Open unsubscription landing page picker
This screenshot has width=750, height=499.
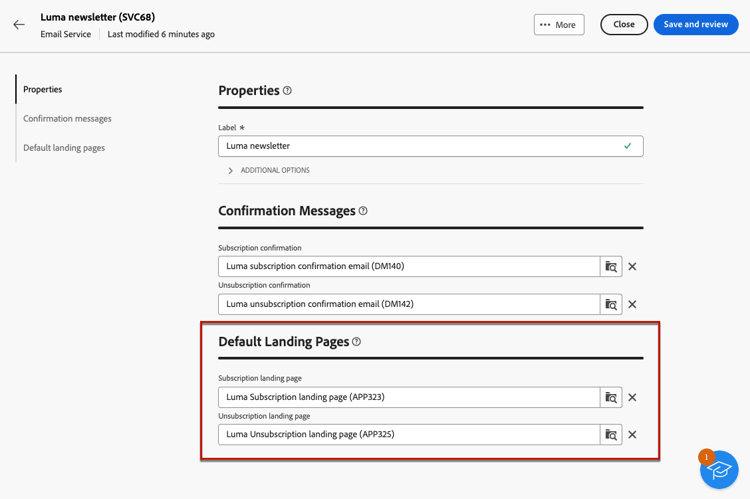611,435
